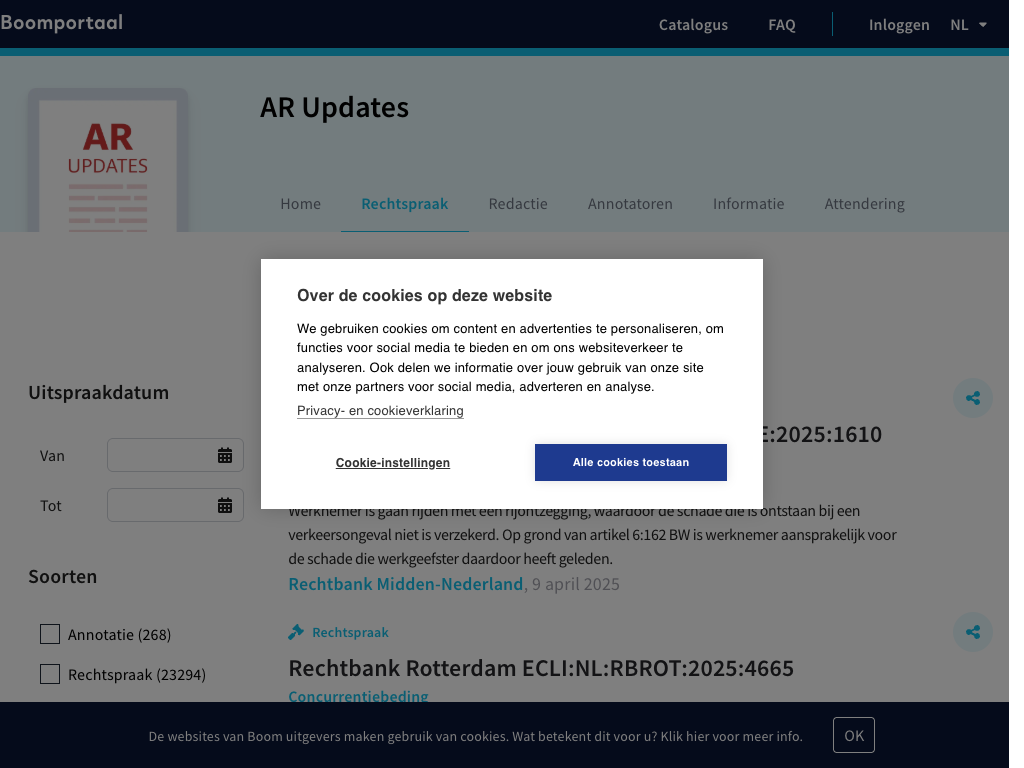Click share icon for first court ruling
This screenshot has height=768, width=1024.
point(972,399)
